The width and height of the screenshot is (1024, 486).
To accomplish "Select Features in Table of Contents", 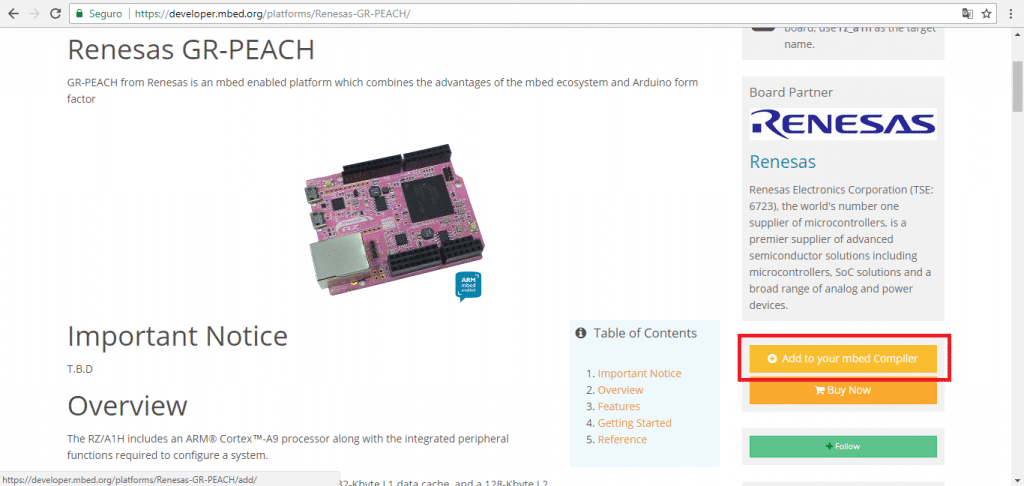I will click(619, 406).
